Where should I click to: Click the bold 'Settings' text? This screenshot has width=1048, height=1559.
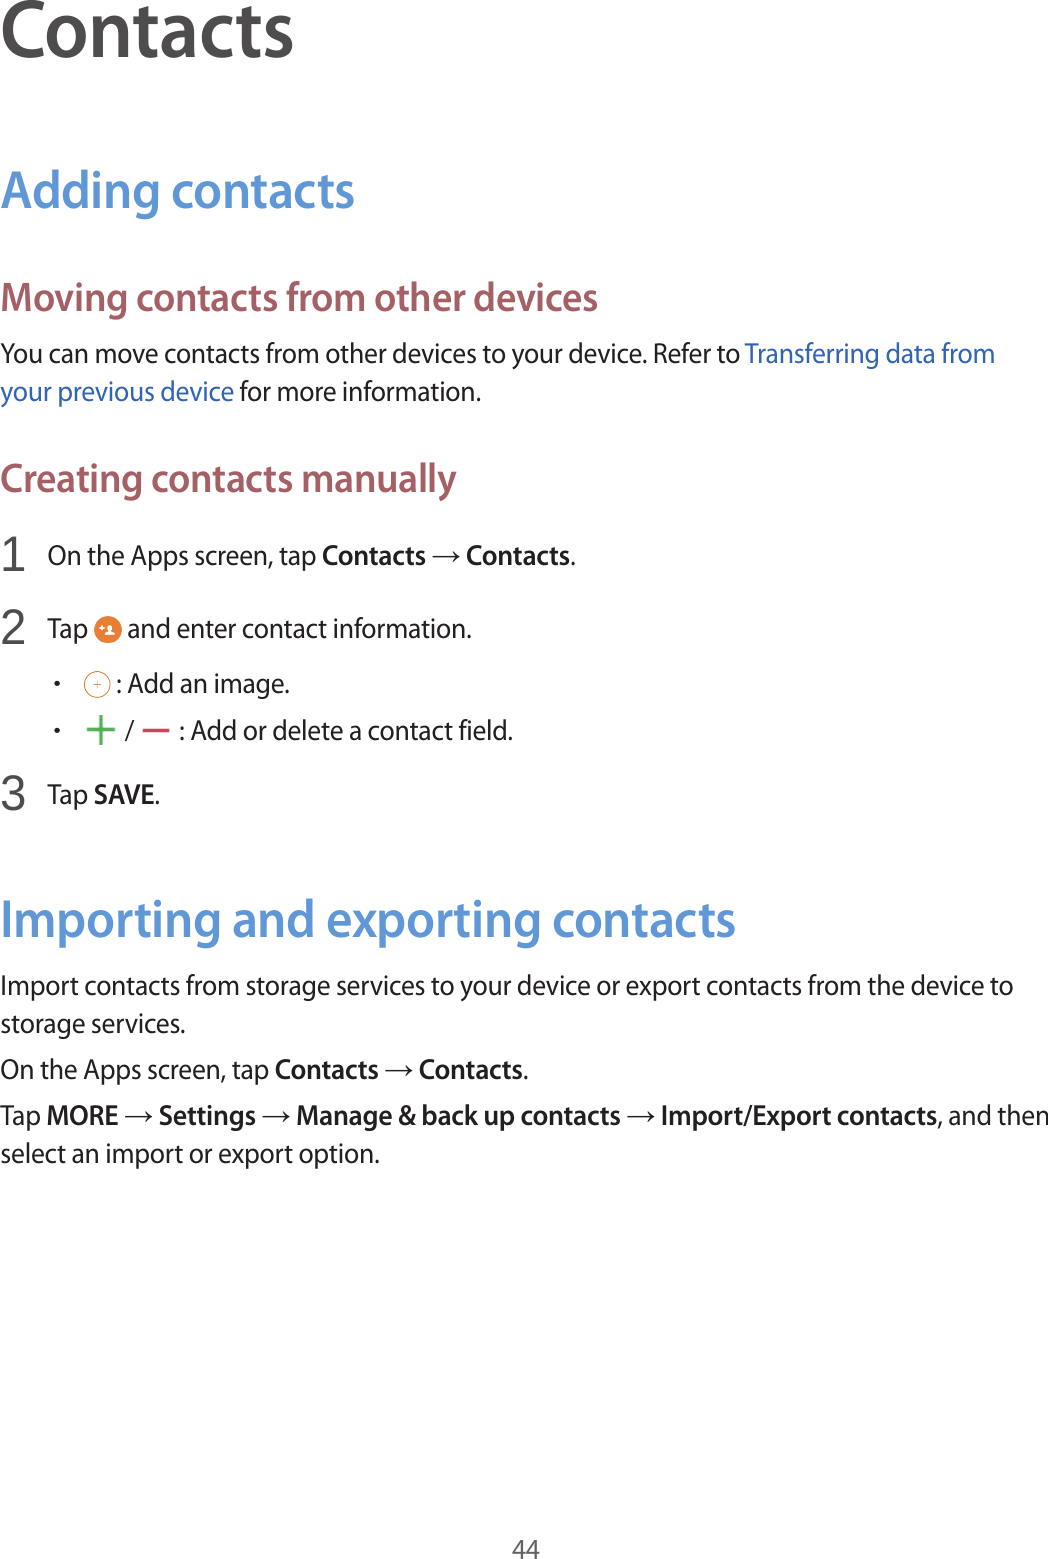coord(207,1116)
